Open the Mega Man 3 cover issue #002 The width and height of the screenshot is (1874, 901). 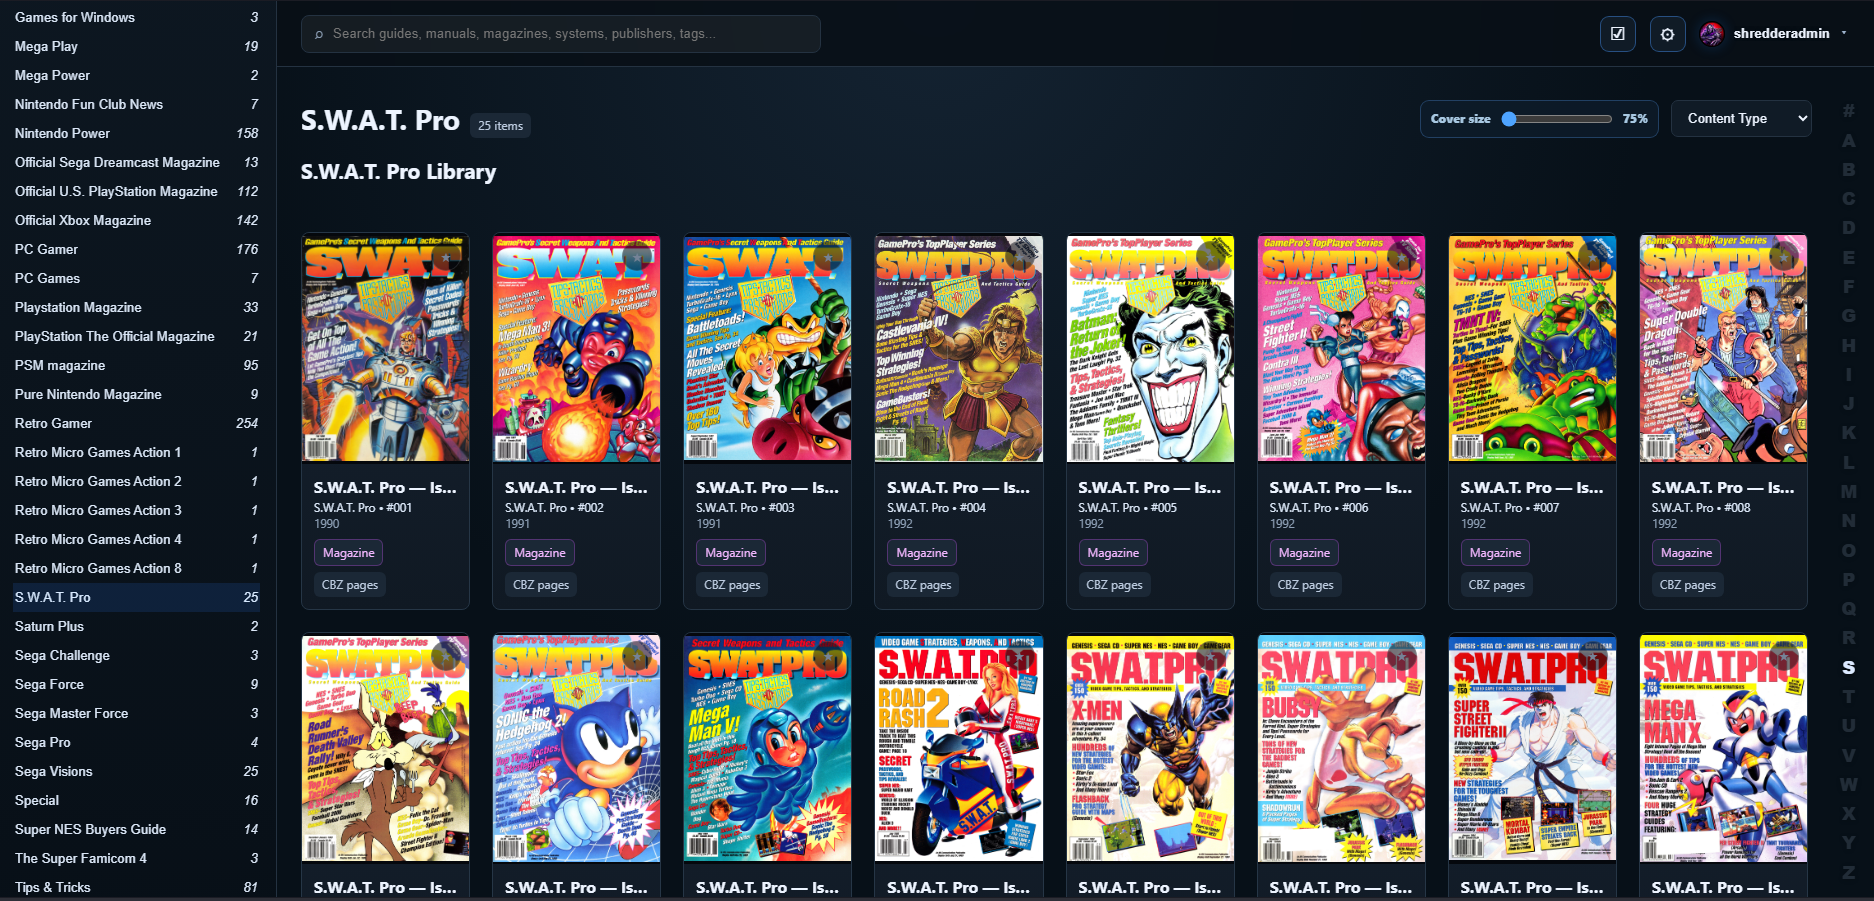(x=576, y=348)
